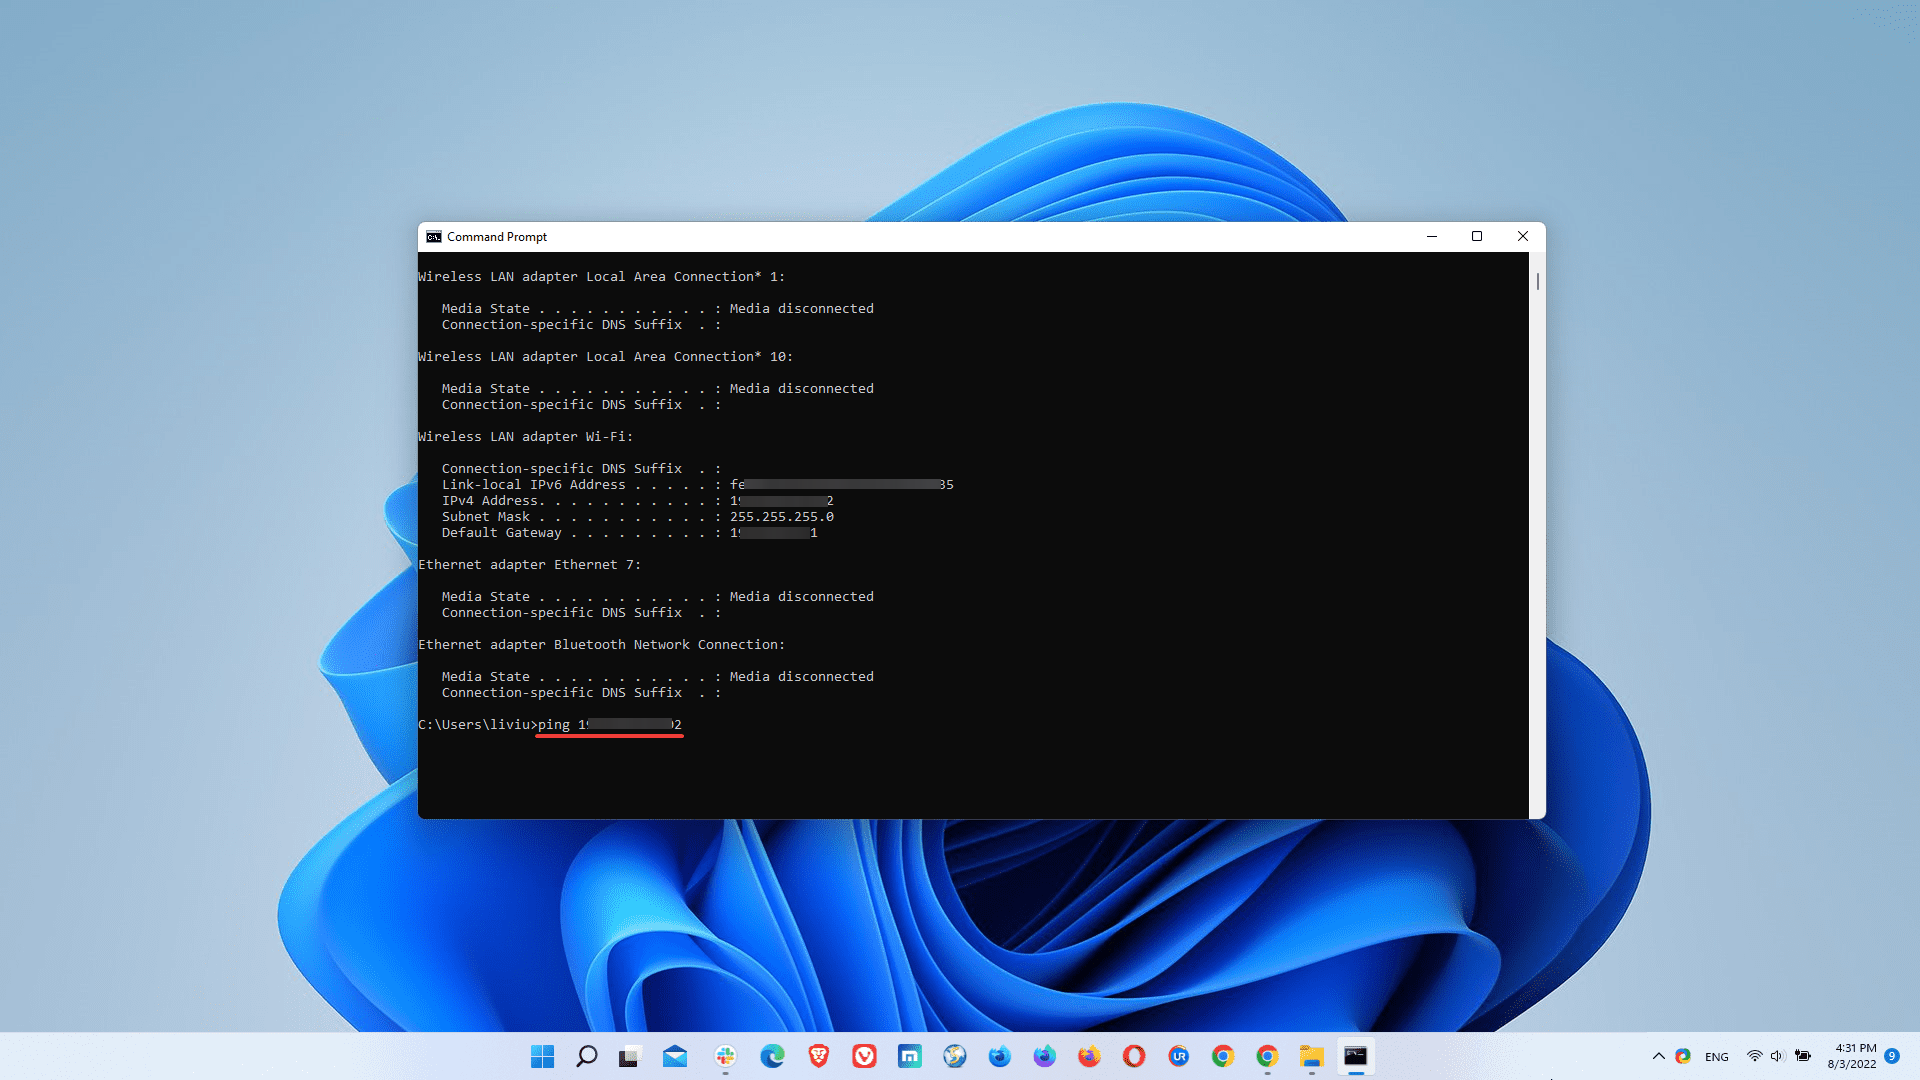Switch to Command Prompt taskbar icon
Viewport: 1920px width, 1080px height.
[x=1355, y=1056]
